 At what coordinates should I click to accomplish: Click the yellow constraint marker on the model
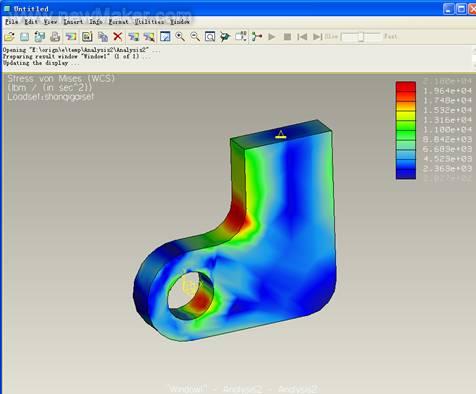(280, 135)
